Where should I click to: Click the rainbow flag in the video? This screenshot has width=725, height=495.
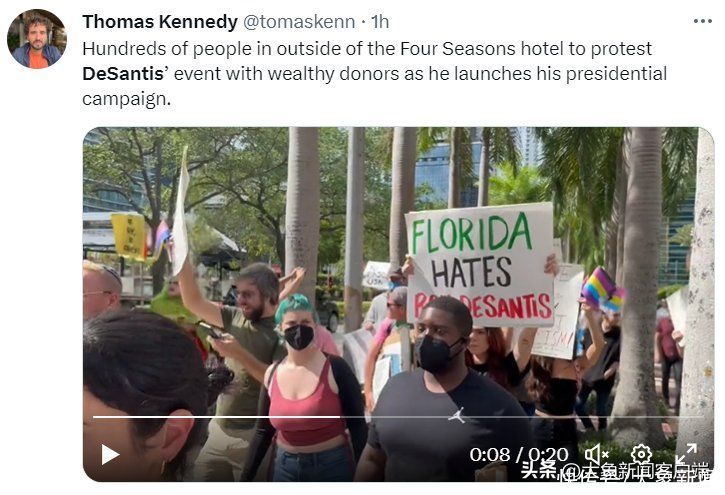click(602, 289)
